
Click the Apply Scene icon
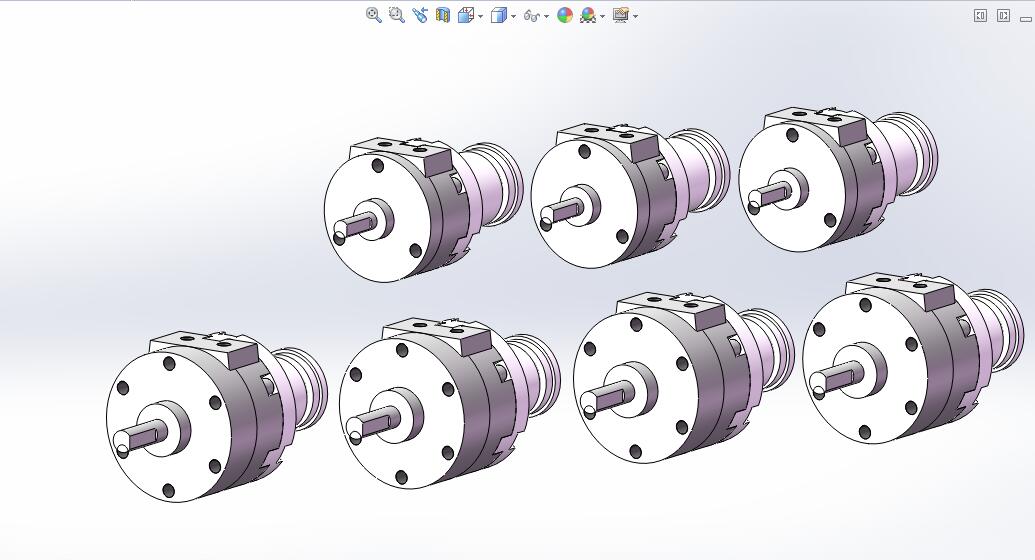tap(587, 15)
